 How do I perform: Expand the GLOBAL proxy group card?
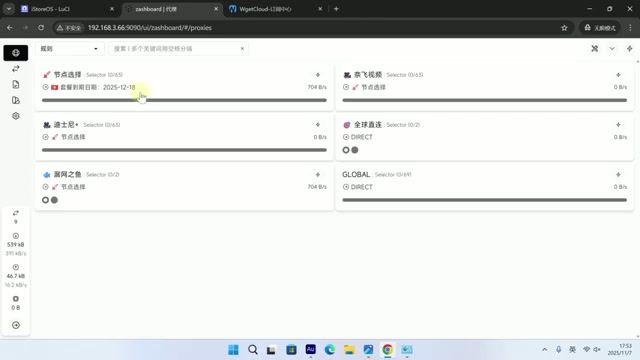click(484, 186)
